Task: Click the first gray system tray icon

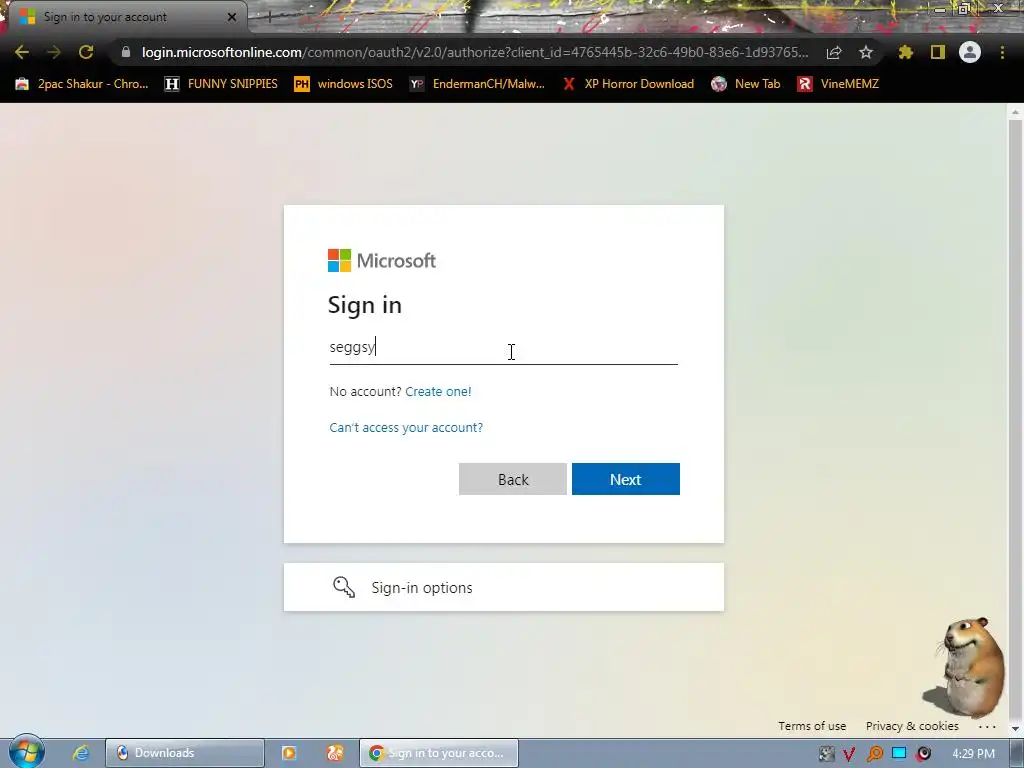Action: click(826, 754)
